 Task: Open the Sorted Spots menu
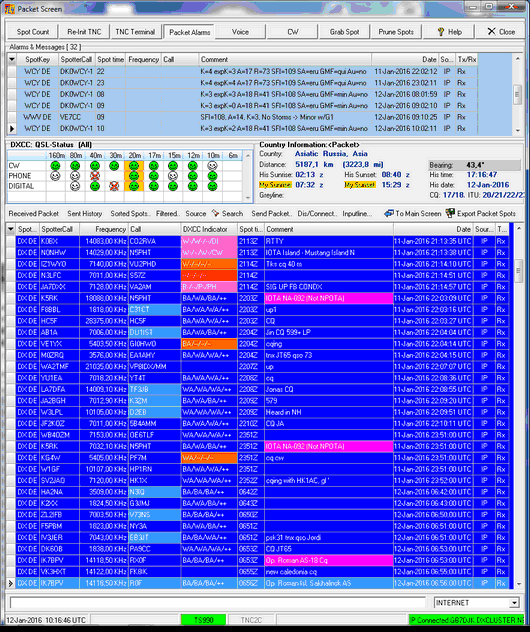point(130,214)
